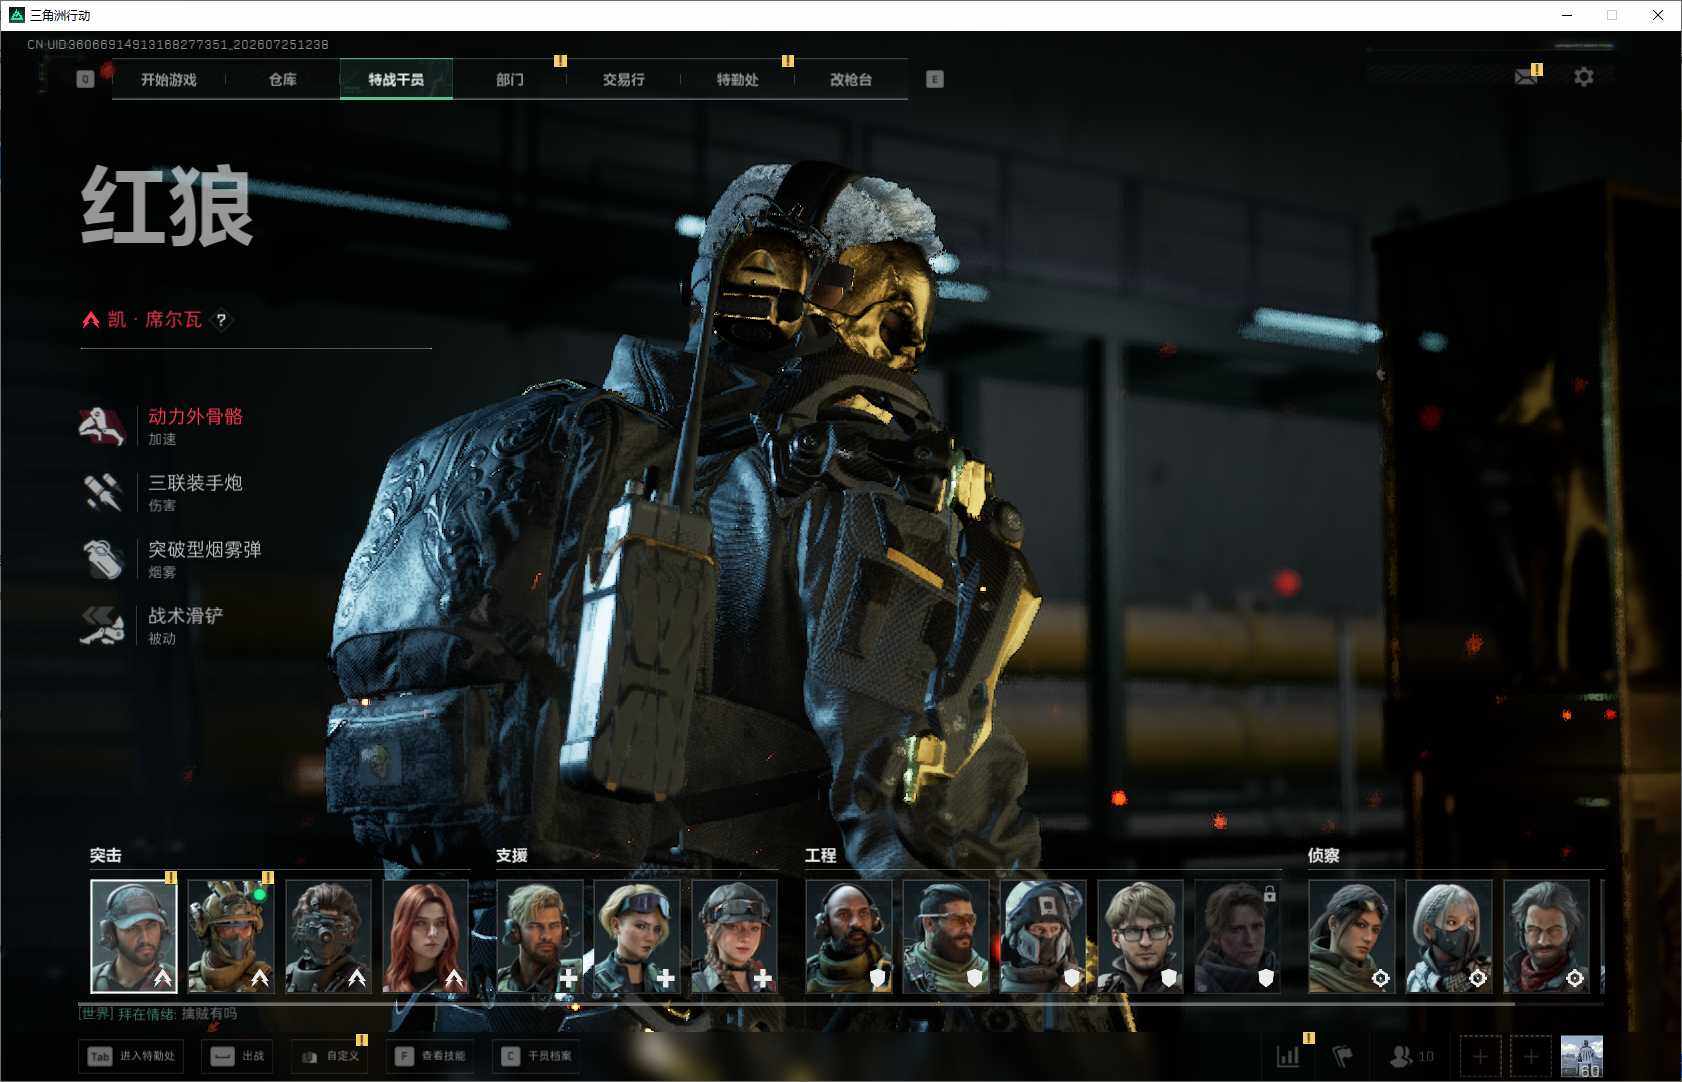
Task: Select the night-vision goggle operator in 突击
Action: [x=328, y=936]
